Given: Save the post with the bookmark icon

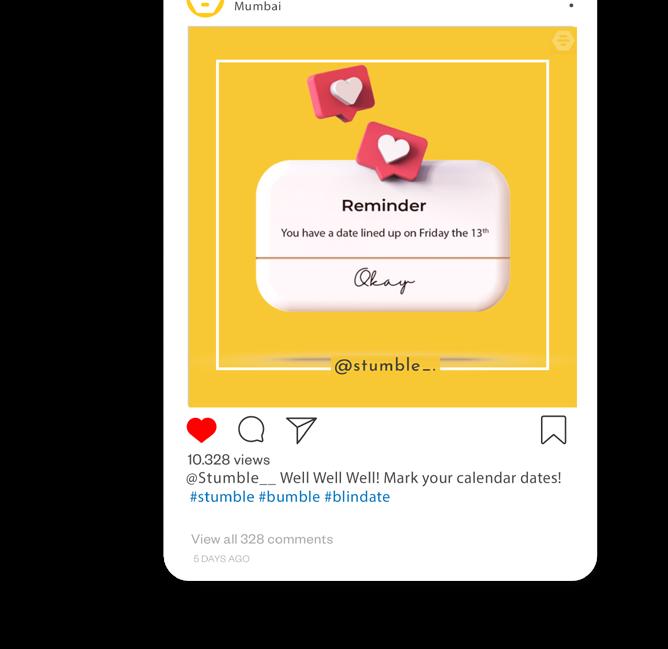Looking at the screenshot, I should [553, 430].
